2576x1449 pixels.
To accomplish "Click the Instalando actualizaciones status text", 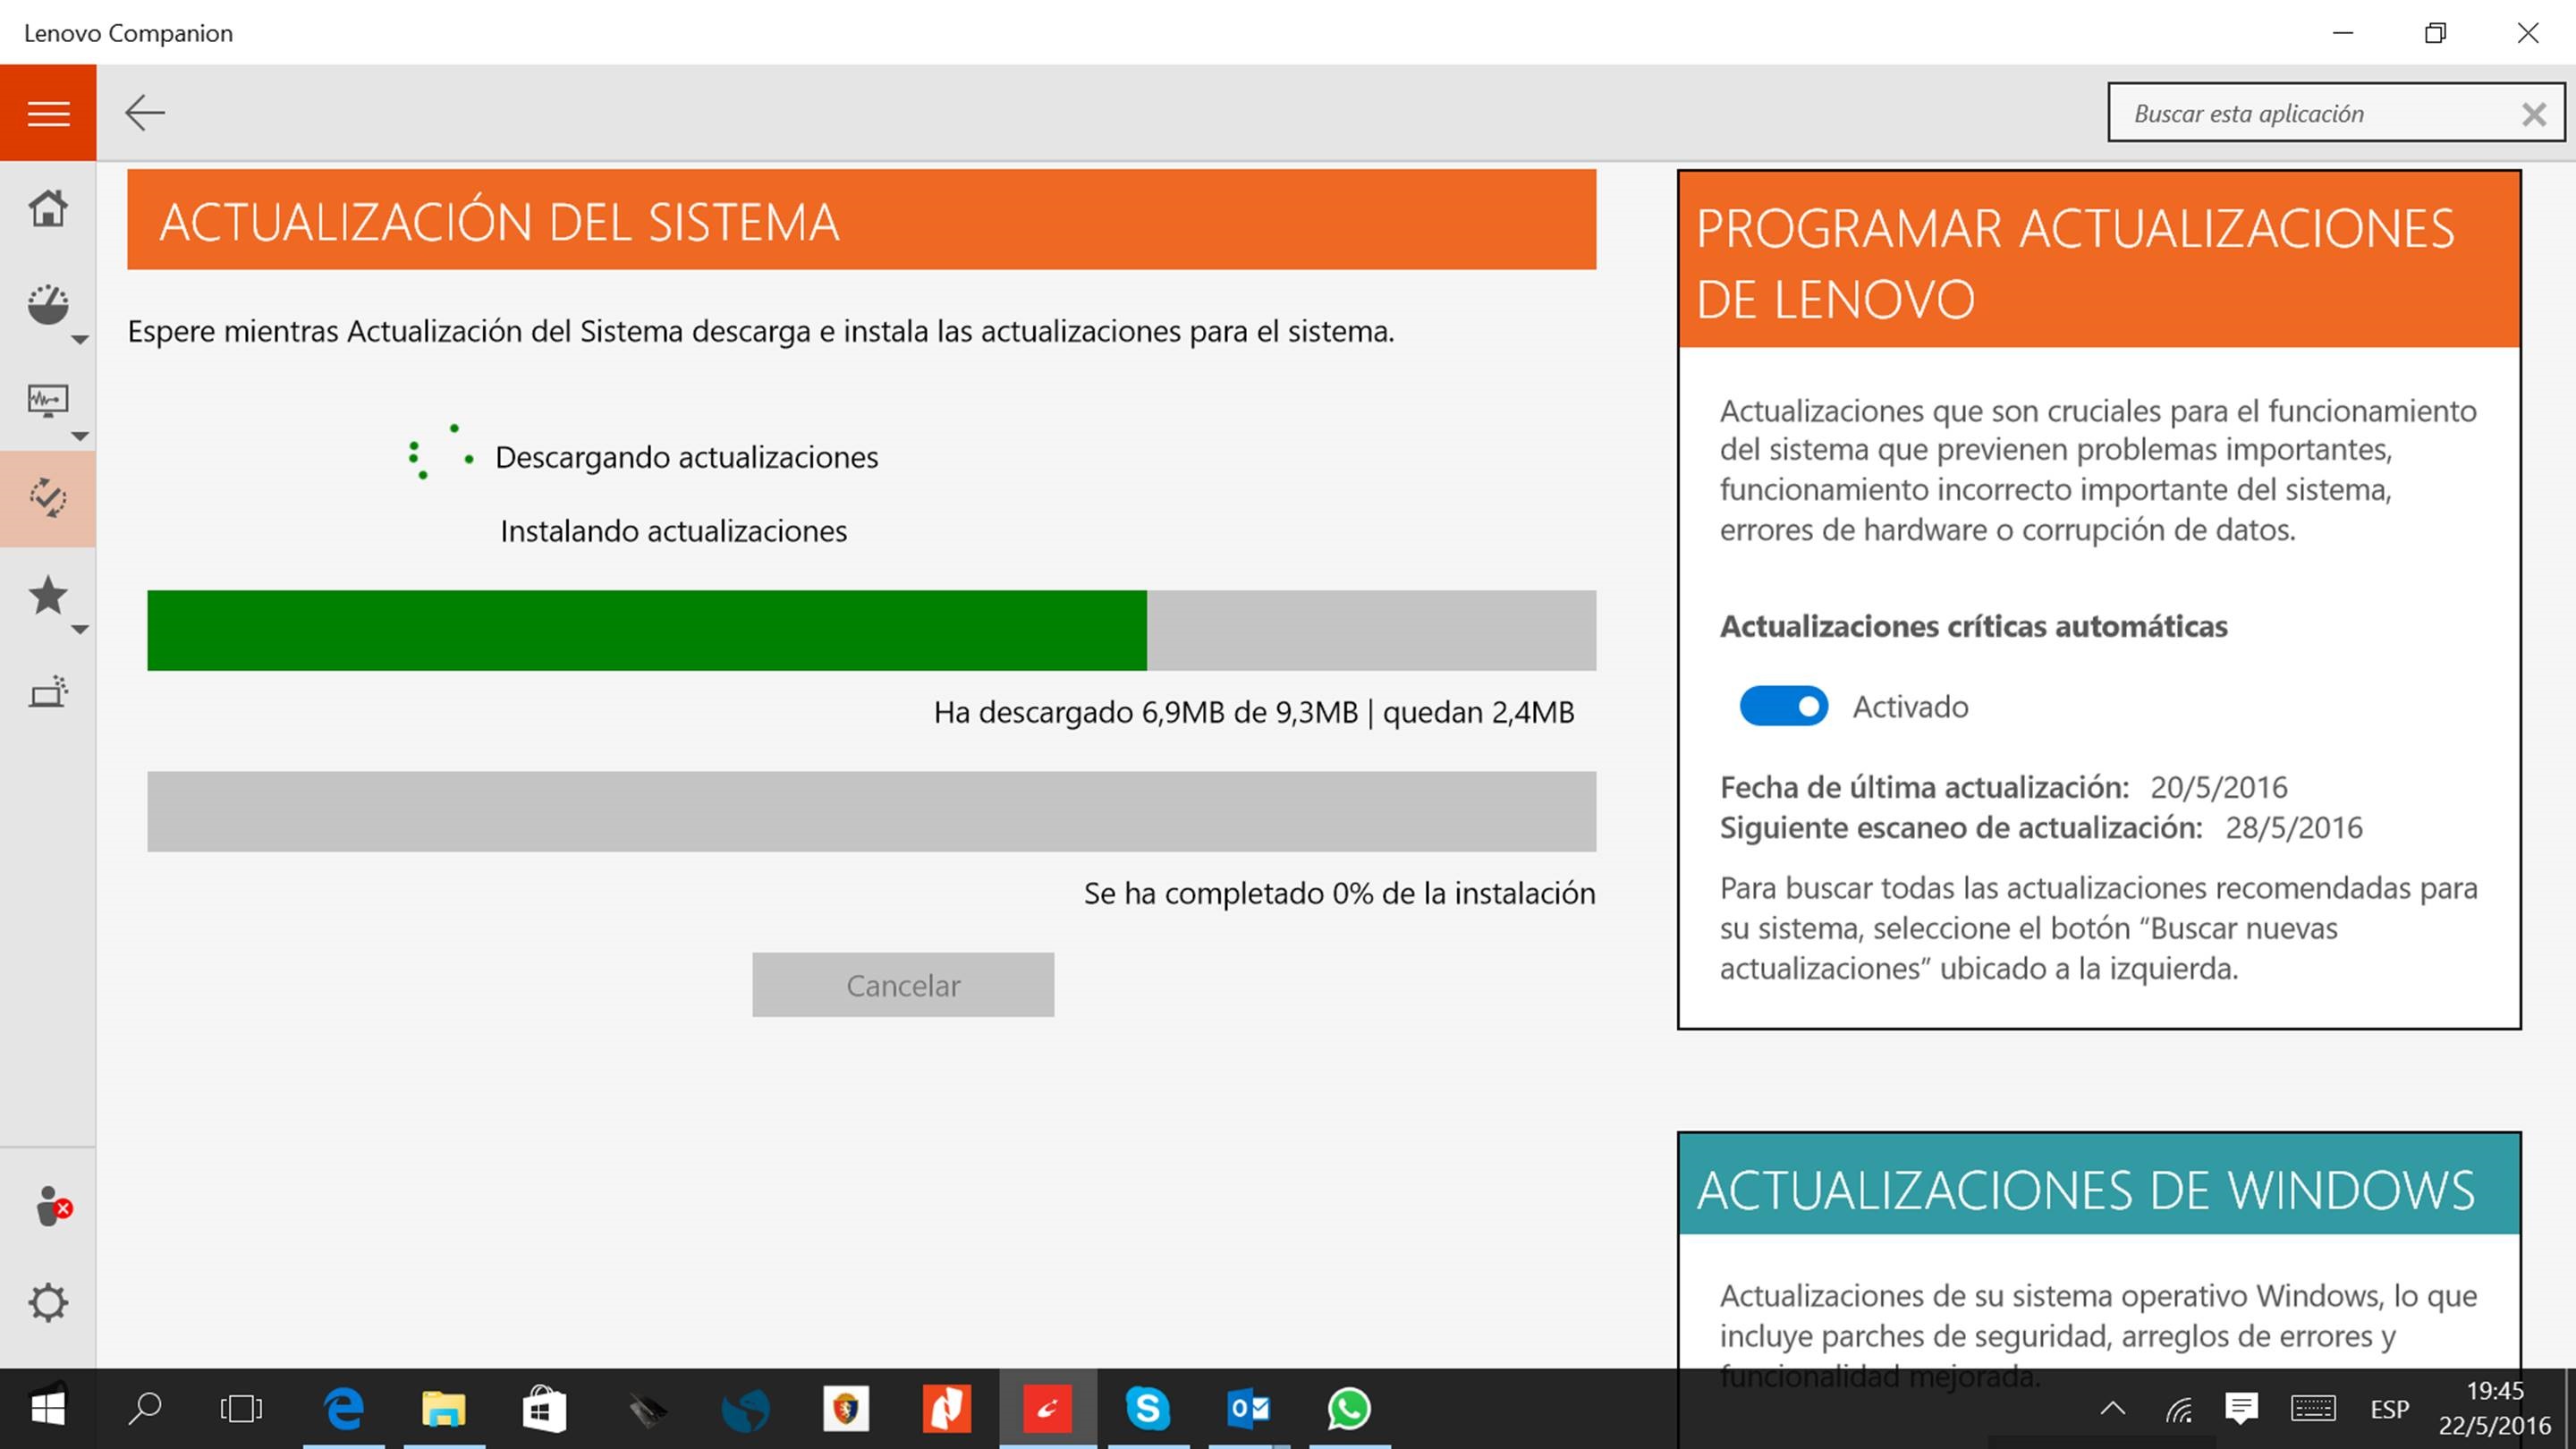I will point(674,531).
